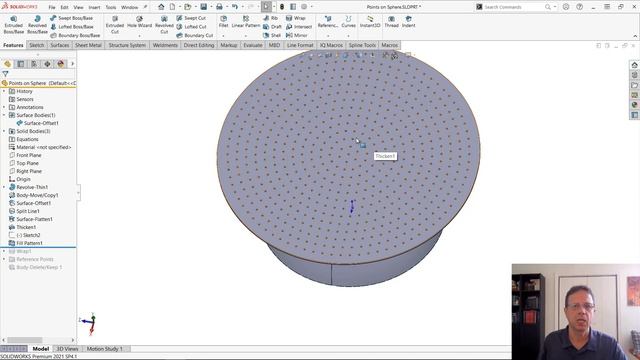This screenshot has width=640, height=360.
Task: Expand the Revolve-Thin1 feature node
Action: pyautogui.click(x=4, y=187)
